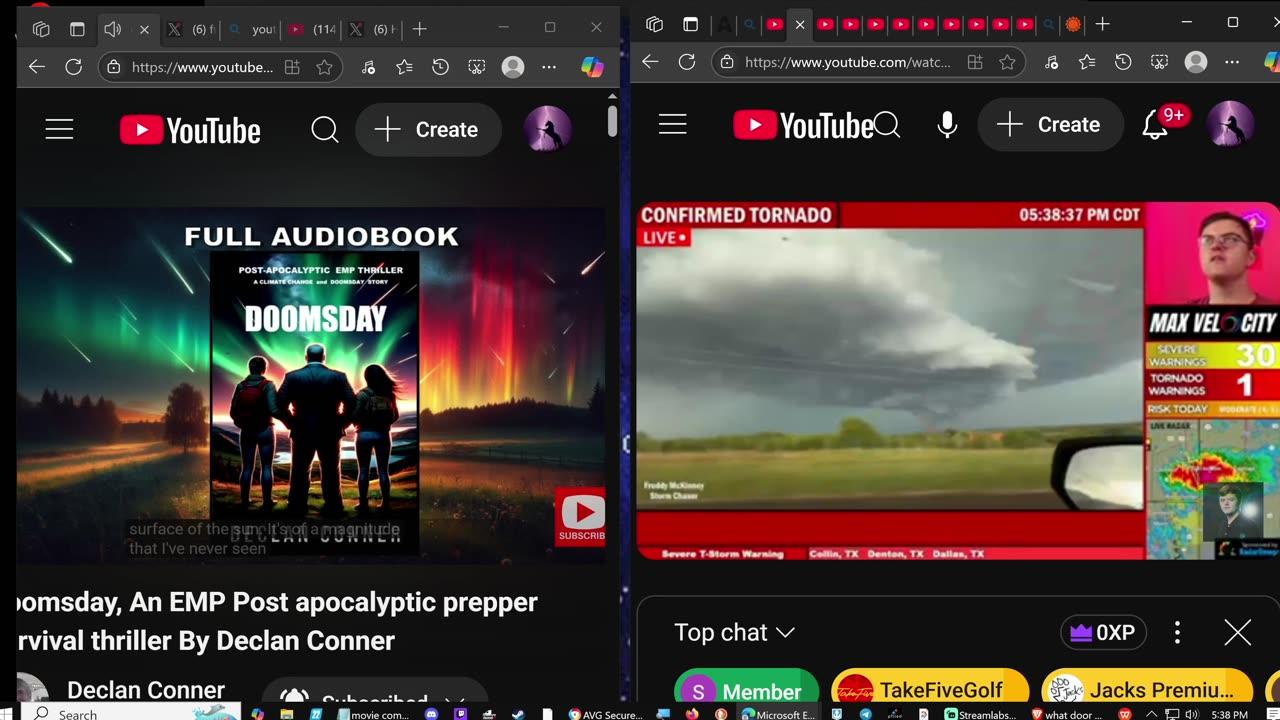Open history in right browser toolbar
Image resolution: width=1280 pixels, height=720 pixels.
[1123, 62]
